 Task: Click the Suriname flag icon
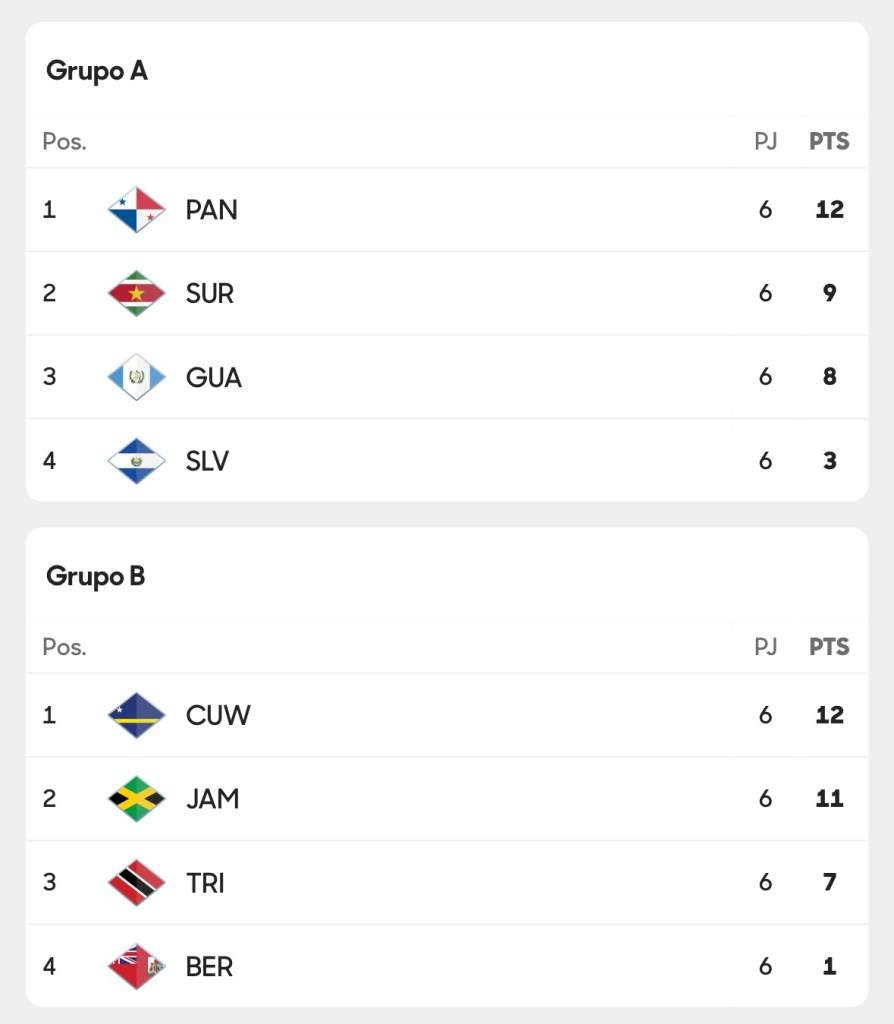click(x=136, y=293)
